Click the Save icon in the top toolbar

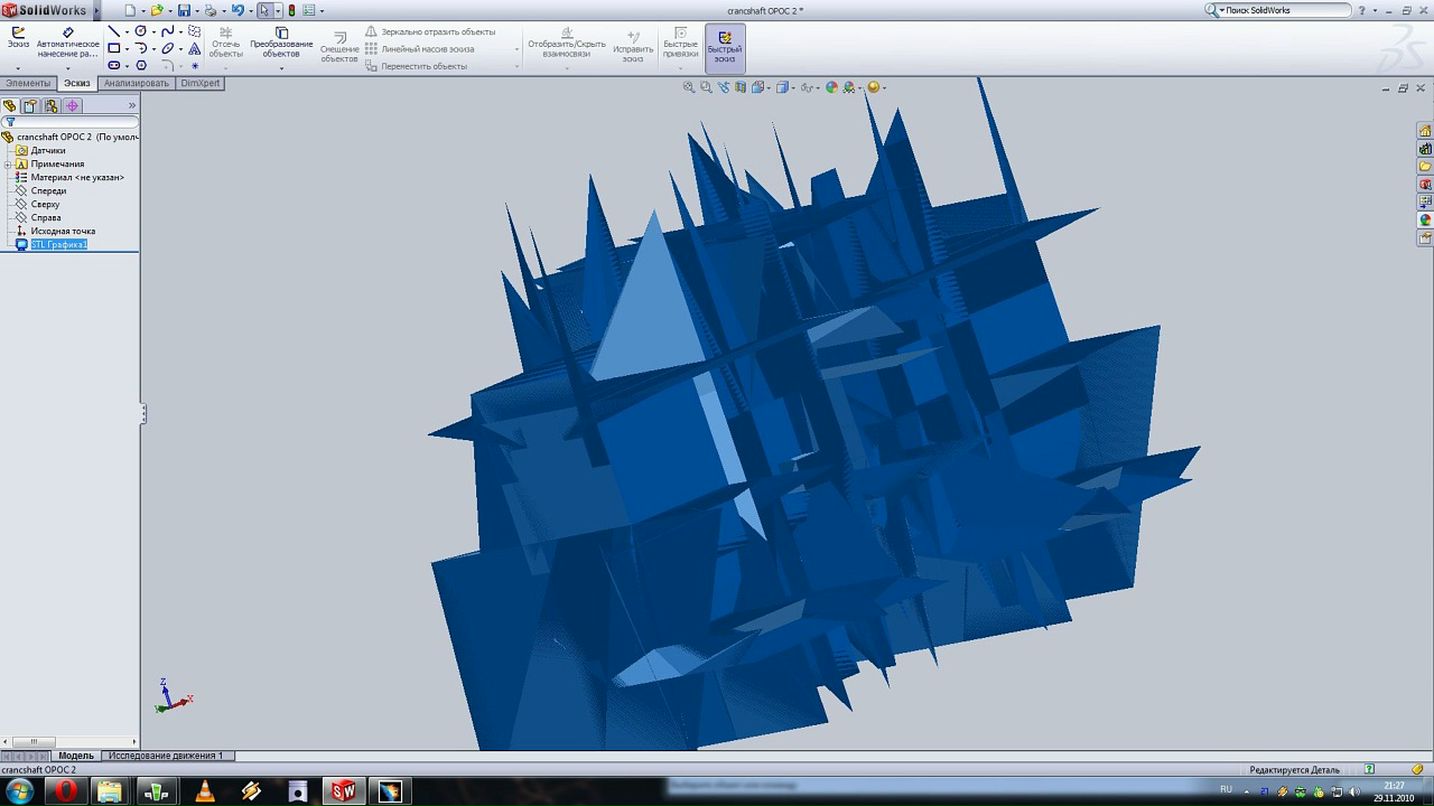point(184,11)
